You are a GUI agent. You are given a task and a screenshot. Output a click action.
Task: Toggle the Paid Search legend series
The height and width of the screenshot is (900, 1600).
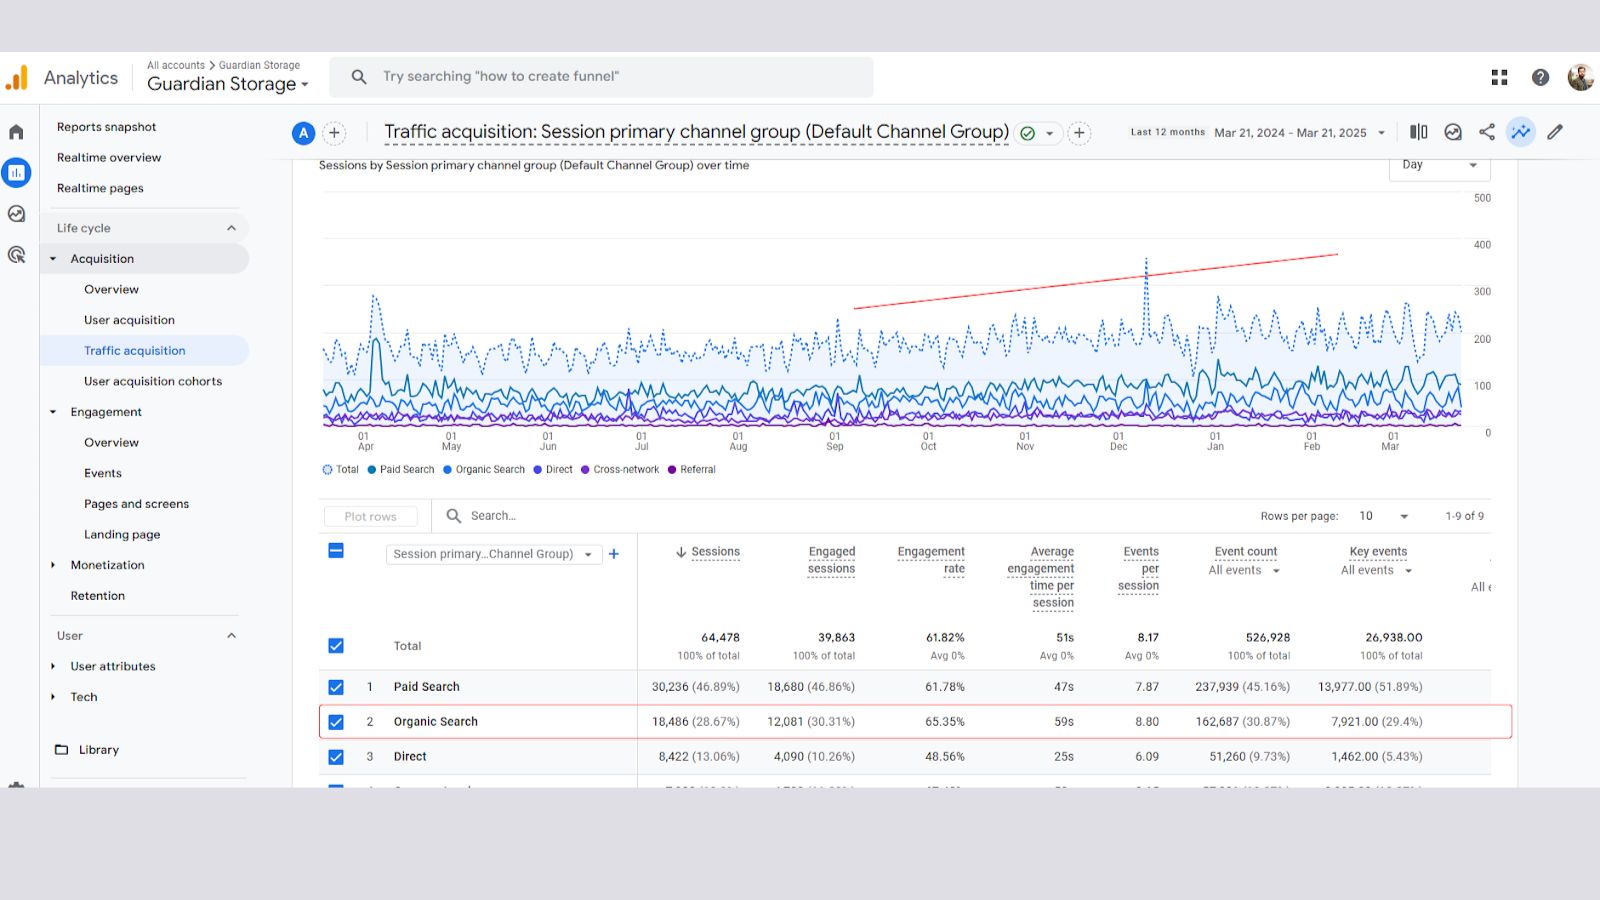(x=401, y=470)
